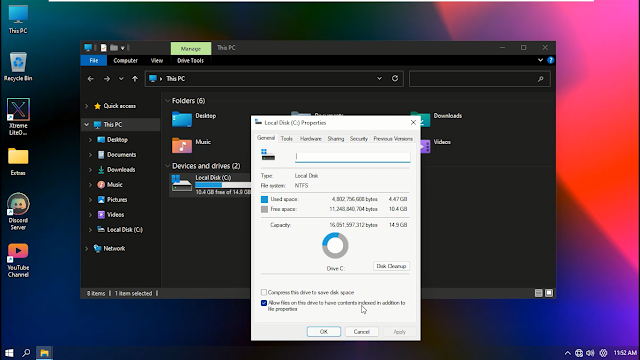Click File Explorer taskbar icon
Image resolution: width=640 pixels, height=360 pixels.
(44, 353)
